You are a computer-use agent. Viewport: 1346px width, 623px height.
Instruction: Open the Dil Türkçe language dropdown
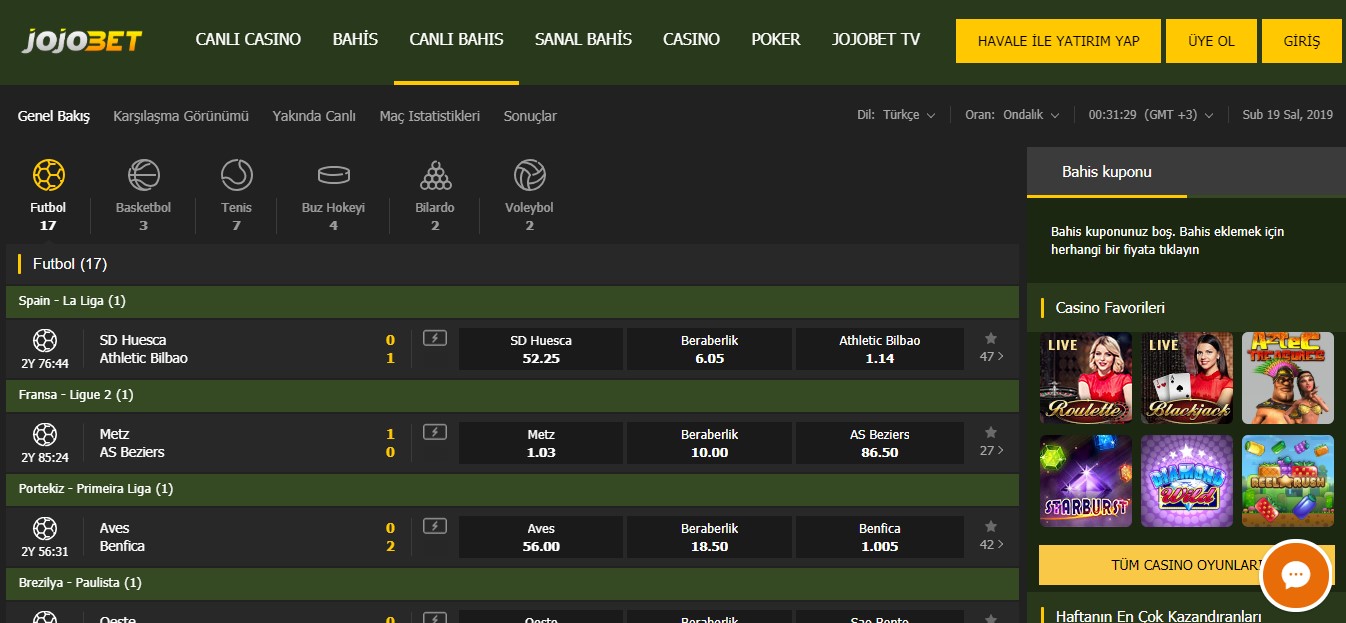click(896, 115)
